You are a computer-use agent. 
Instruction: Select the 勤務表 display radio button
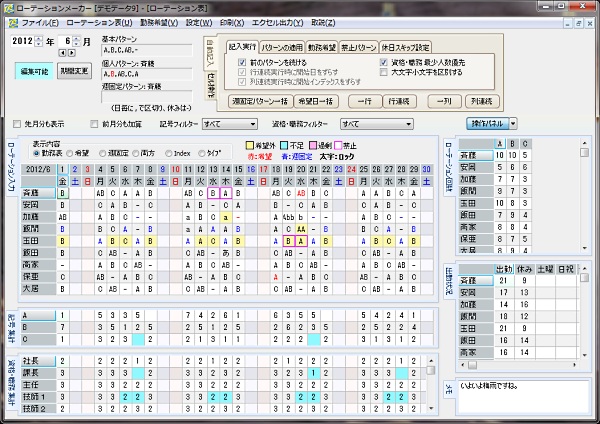pos(36,153)
